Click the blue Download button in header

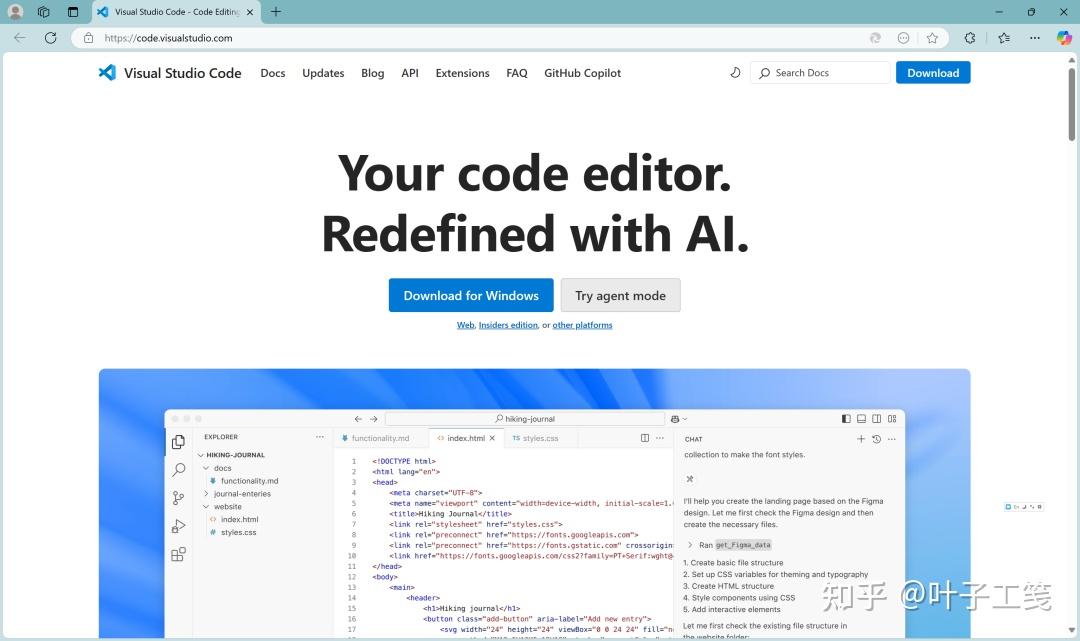[933, 72]
